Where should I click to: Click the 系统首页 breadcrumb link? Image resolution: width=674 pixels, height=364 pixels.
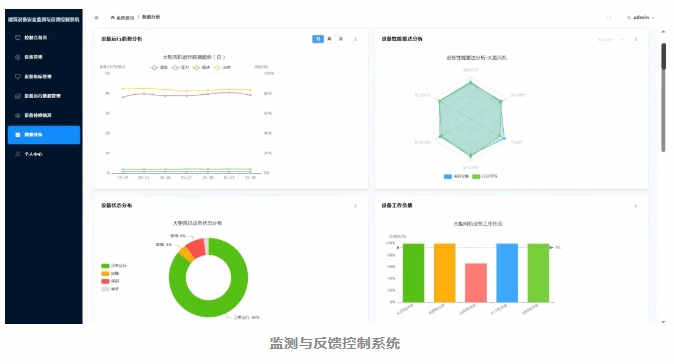[x=125, y=18]
